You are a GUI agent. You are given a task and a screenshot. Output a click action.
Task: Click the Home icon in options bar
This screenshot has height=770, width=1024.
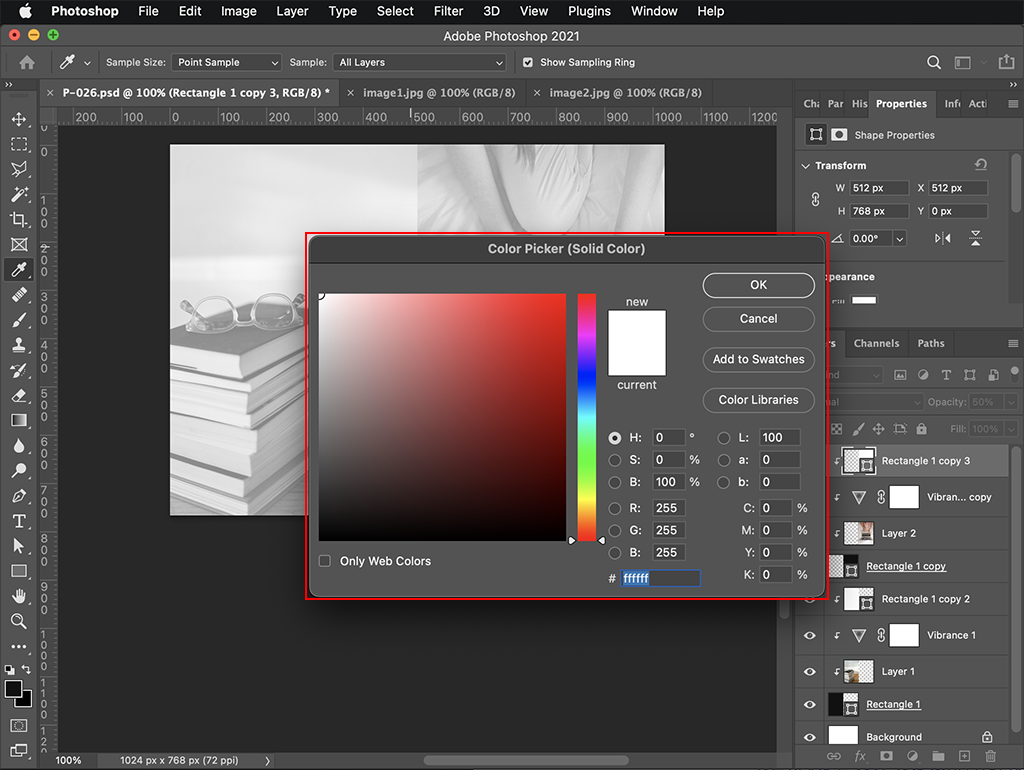pyautogui.click(x=27, y=62)
